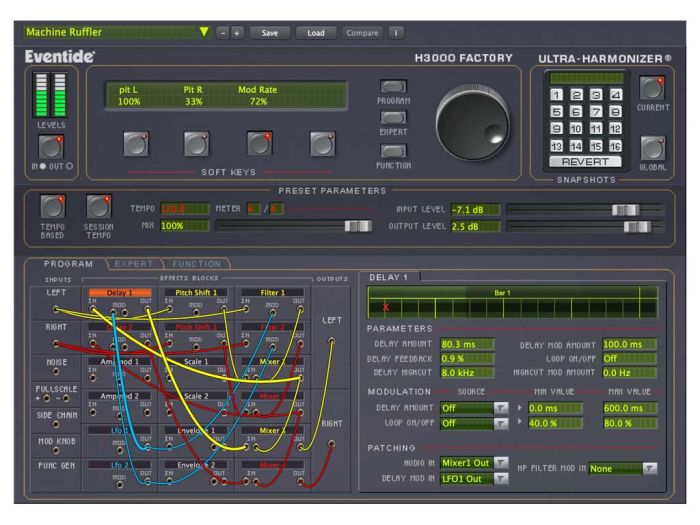Select the Scale 1 effect block
Image resolution: width=700 pixels, height=525 pixels.
pyautogui.click(x=196, y=362)
